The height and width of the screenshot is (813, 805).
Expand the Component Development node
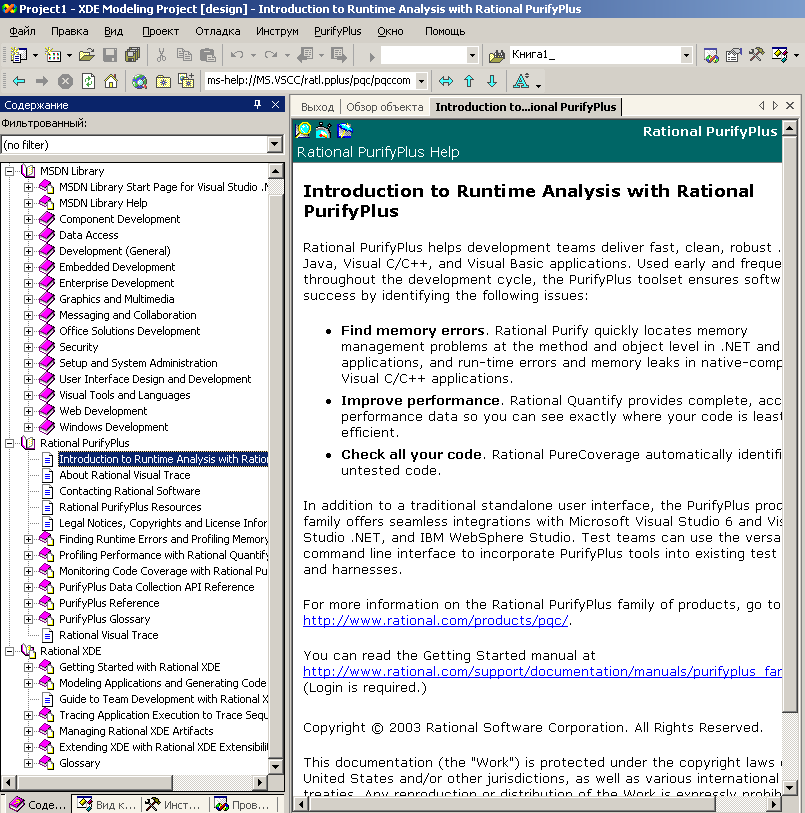click(x=29, y=219)
